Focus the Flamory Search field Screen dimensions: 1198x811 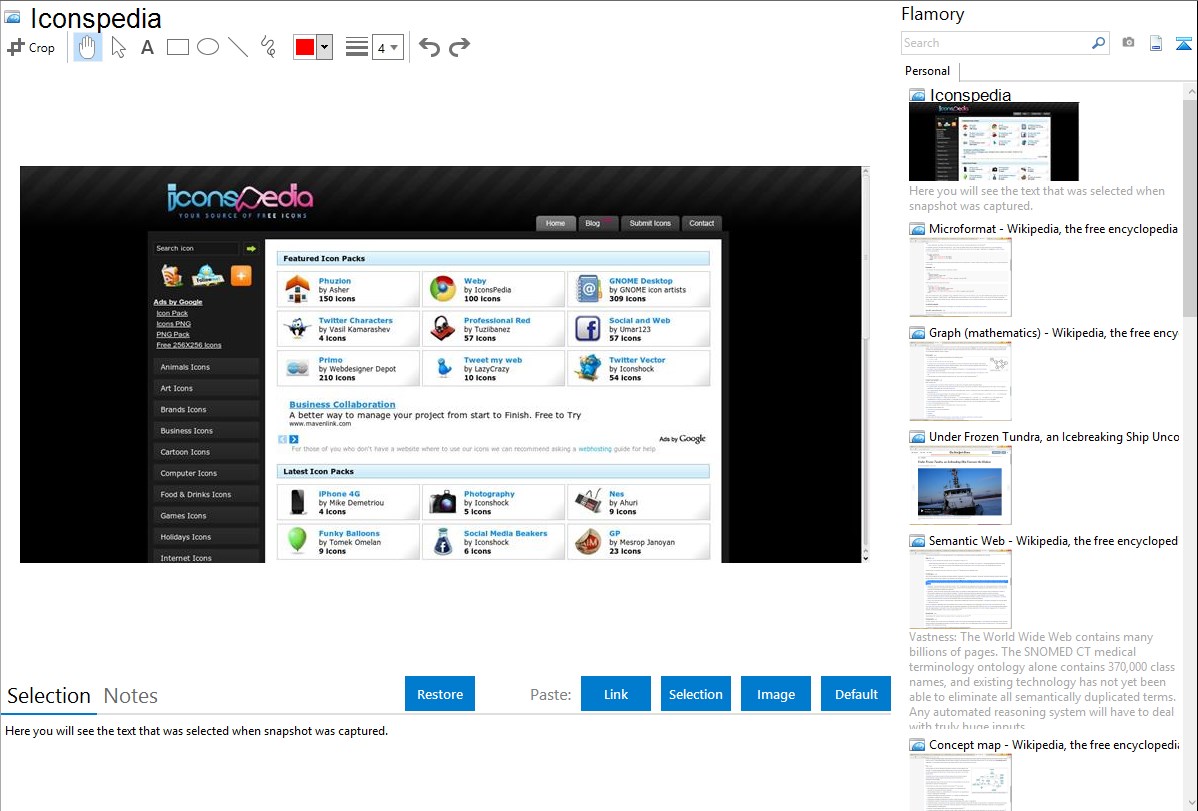coord(996,43)
